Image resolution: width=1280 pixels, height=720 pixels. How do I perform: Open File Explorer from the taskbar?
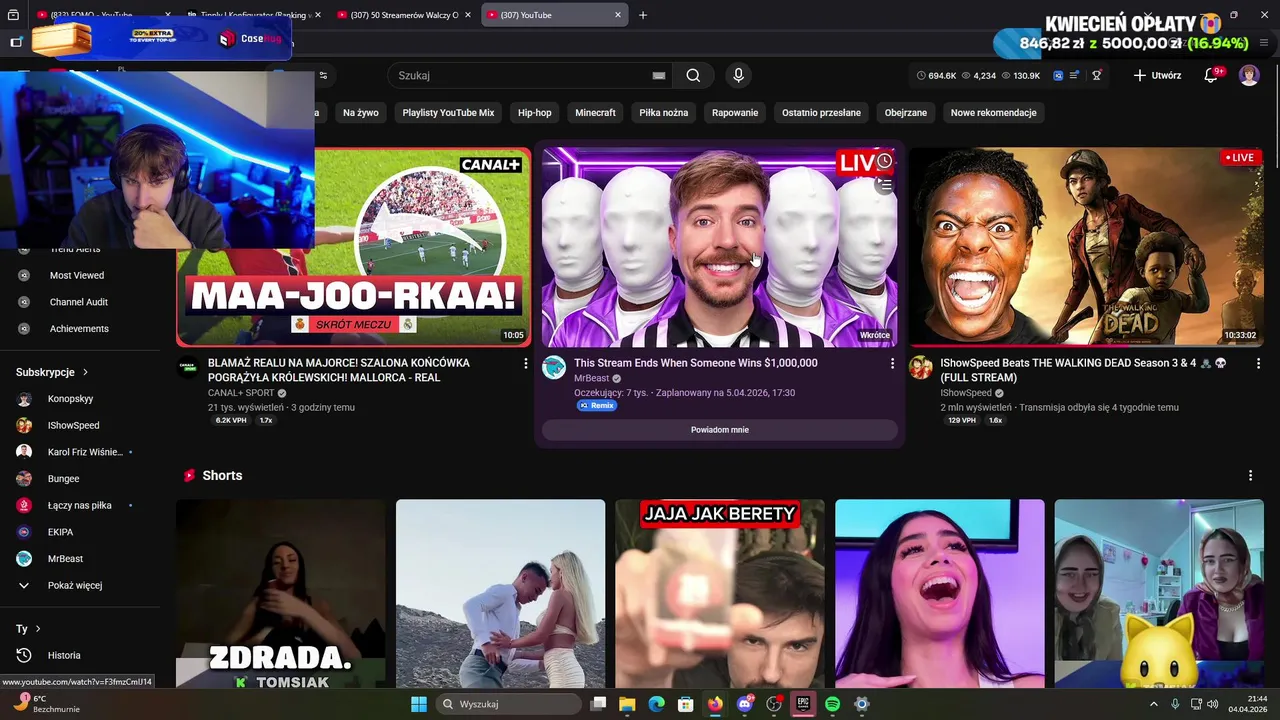pyautogui.click(x=627, y=704)
